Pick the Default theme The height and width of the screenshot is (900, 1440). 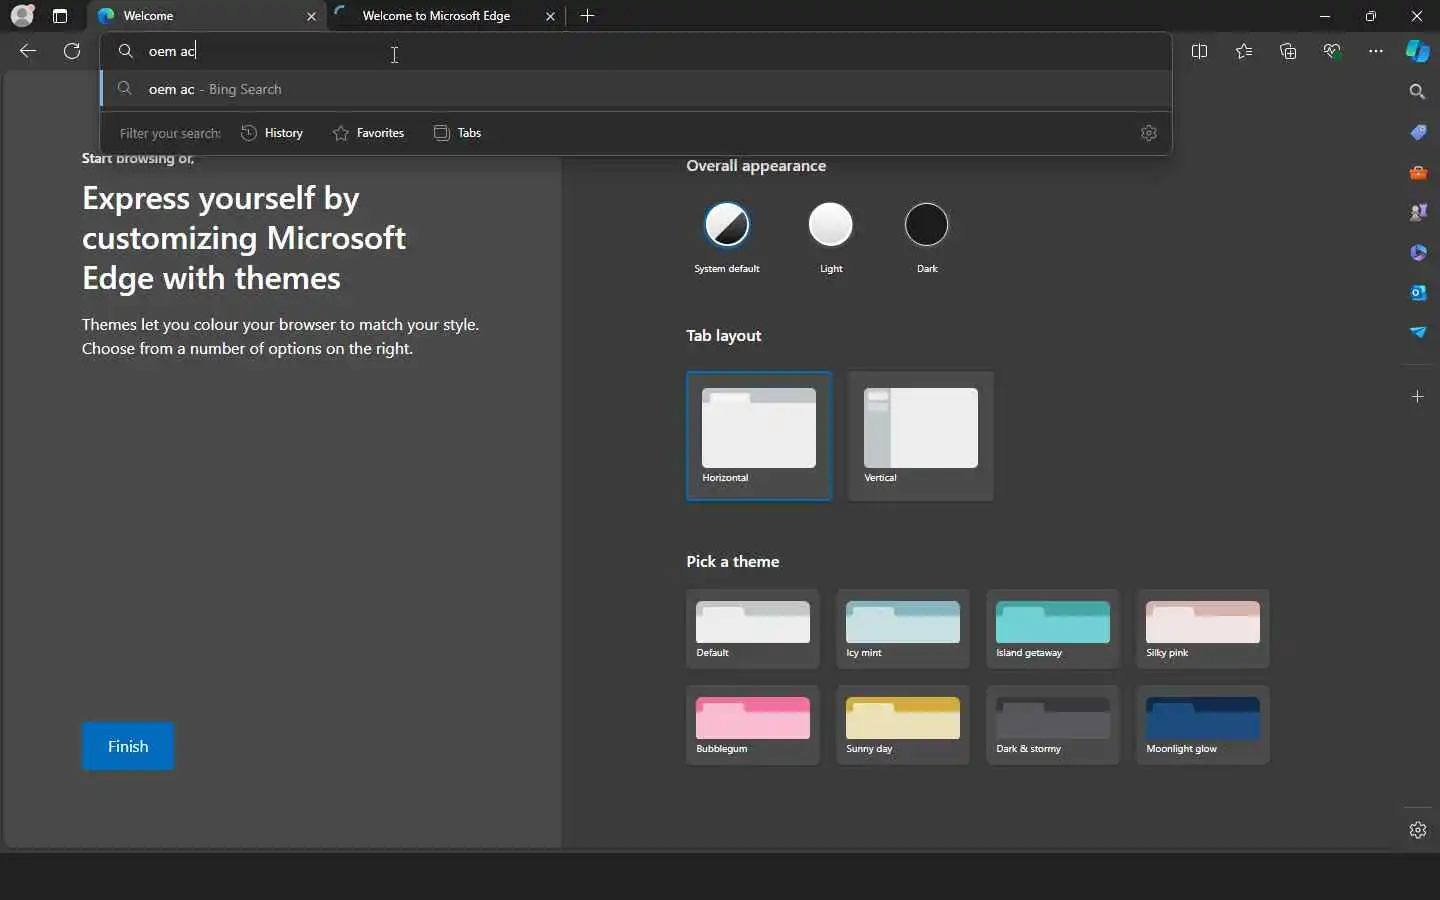tap(753, 629)
